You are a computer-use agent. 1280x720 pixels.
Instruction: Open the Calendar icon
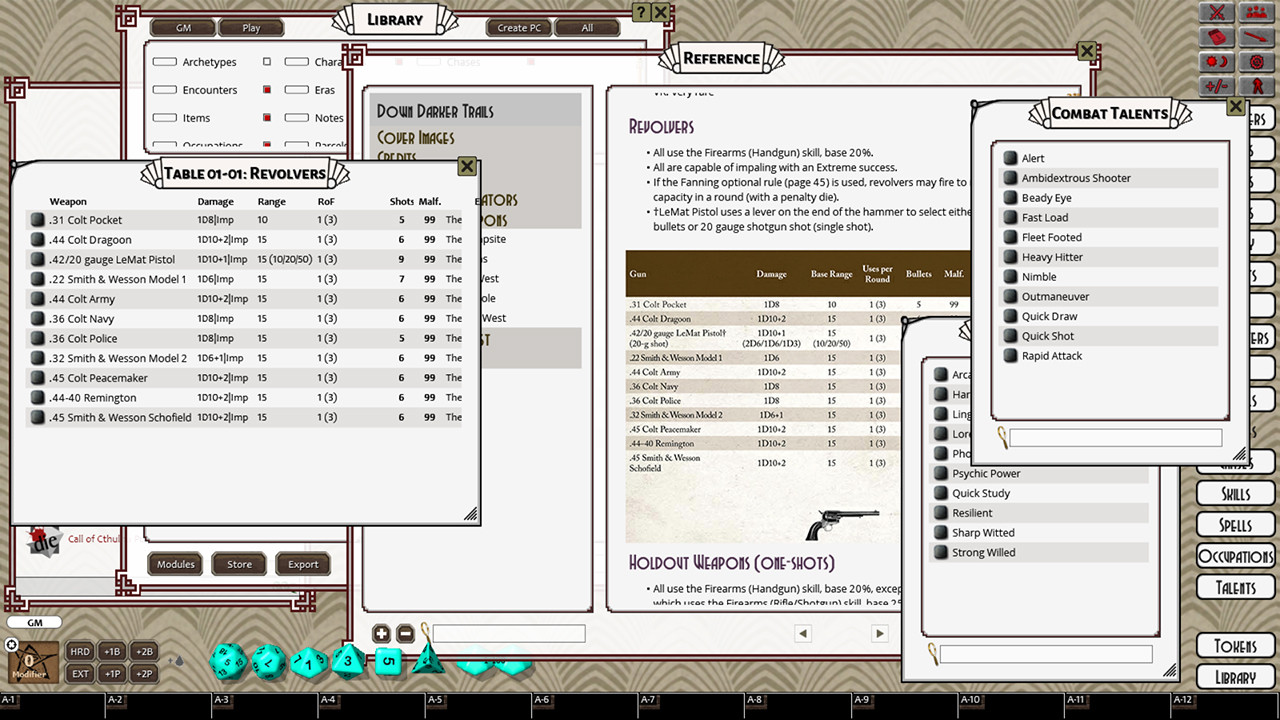1216,37
